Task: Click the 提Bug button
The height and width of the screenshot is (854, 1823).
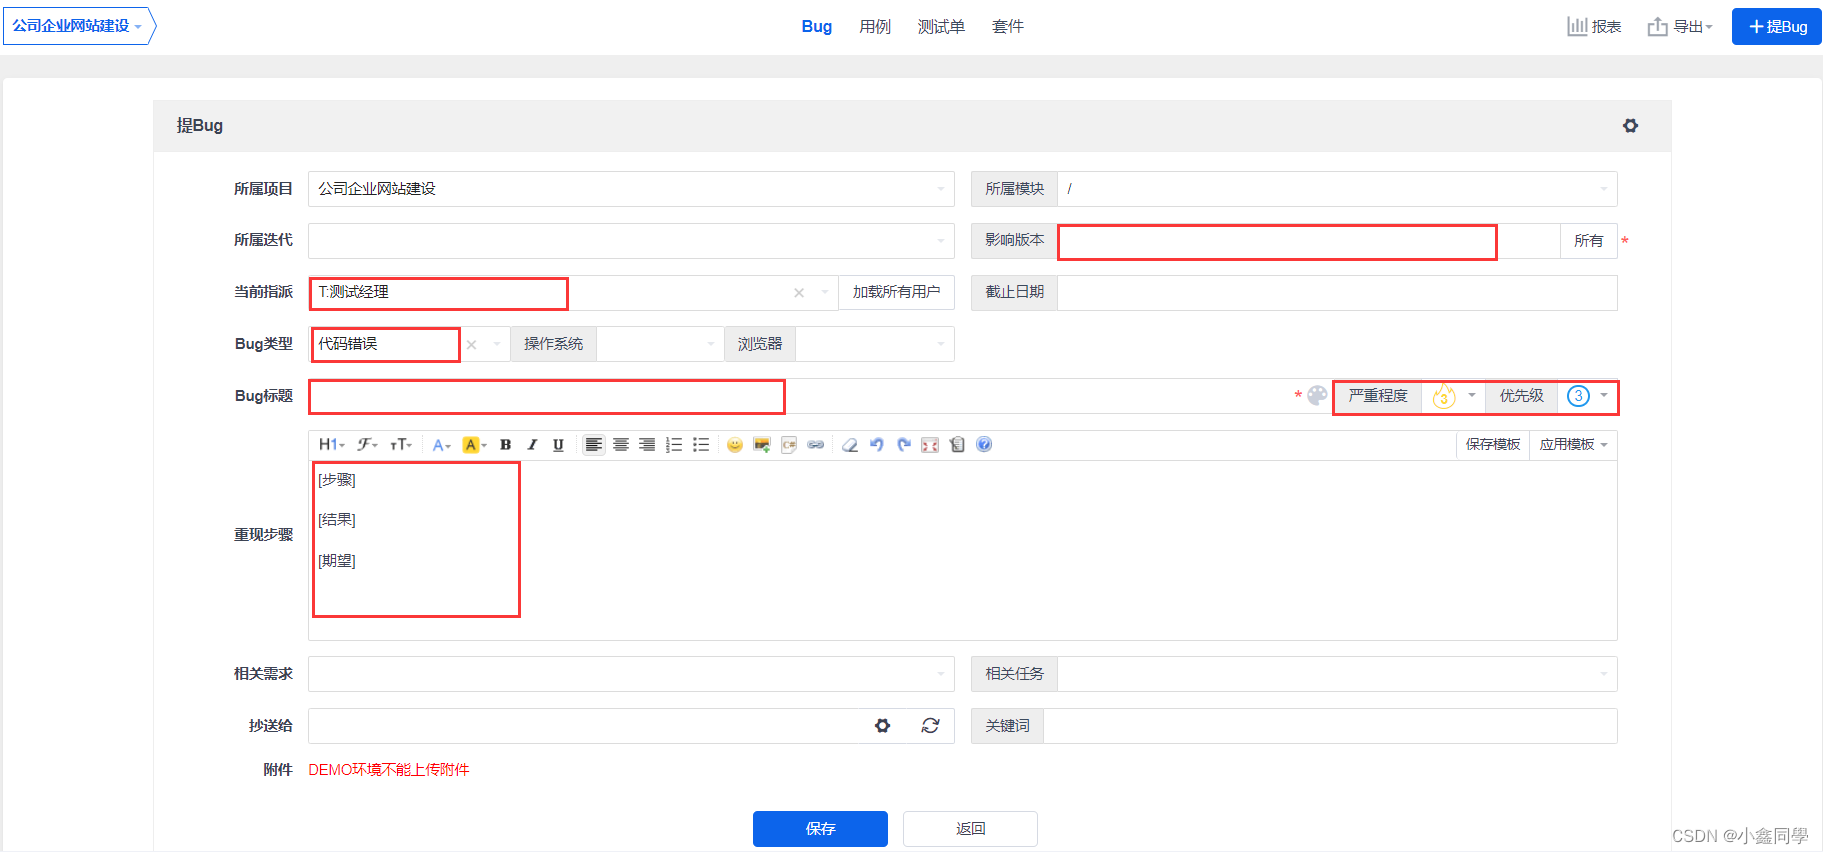Action: click(1777, 27)
